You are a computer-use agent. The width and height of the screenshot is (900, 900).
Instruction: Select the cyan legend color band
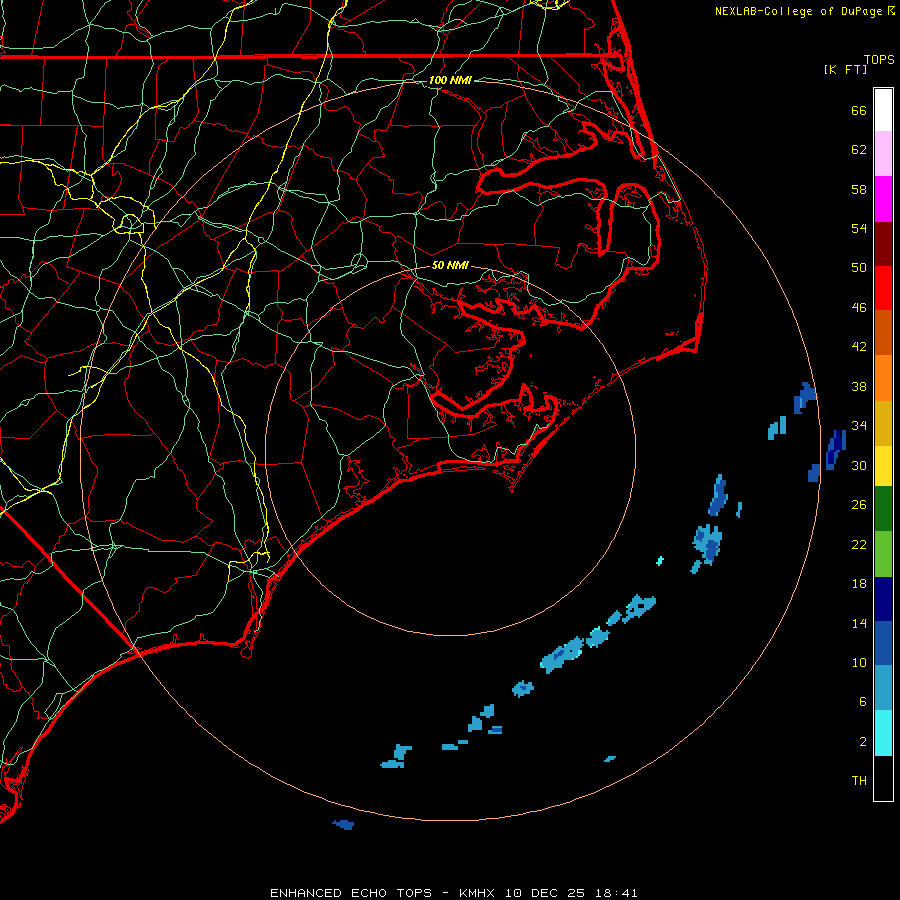tap(883, 733)
